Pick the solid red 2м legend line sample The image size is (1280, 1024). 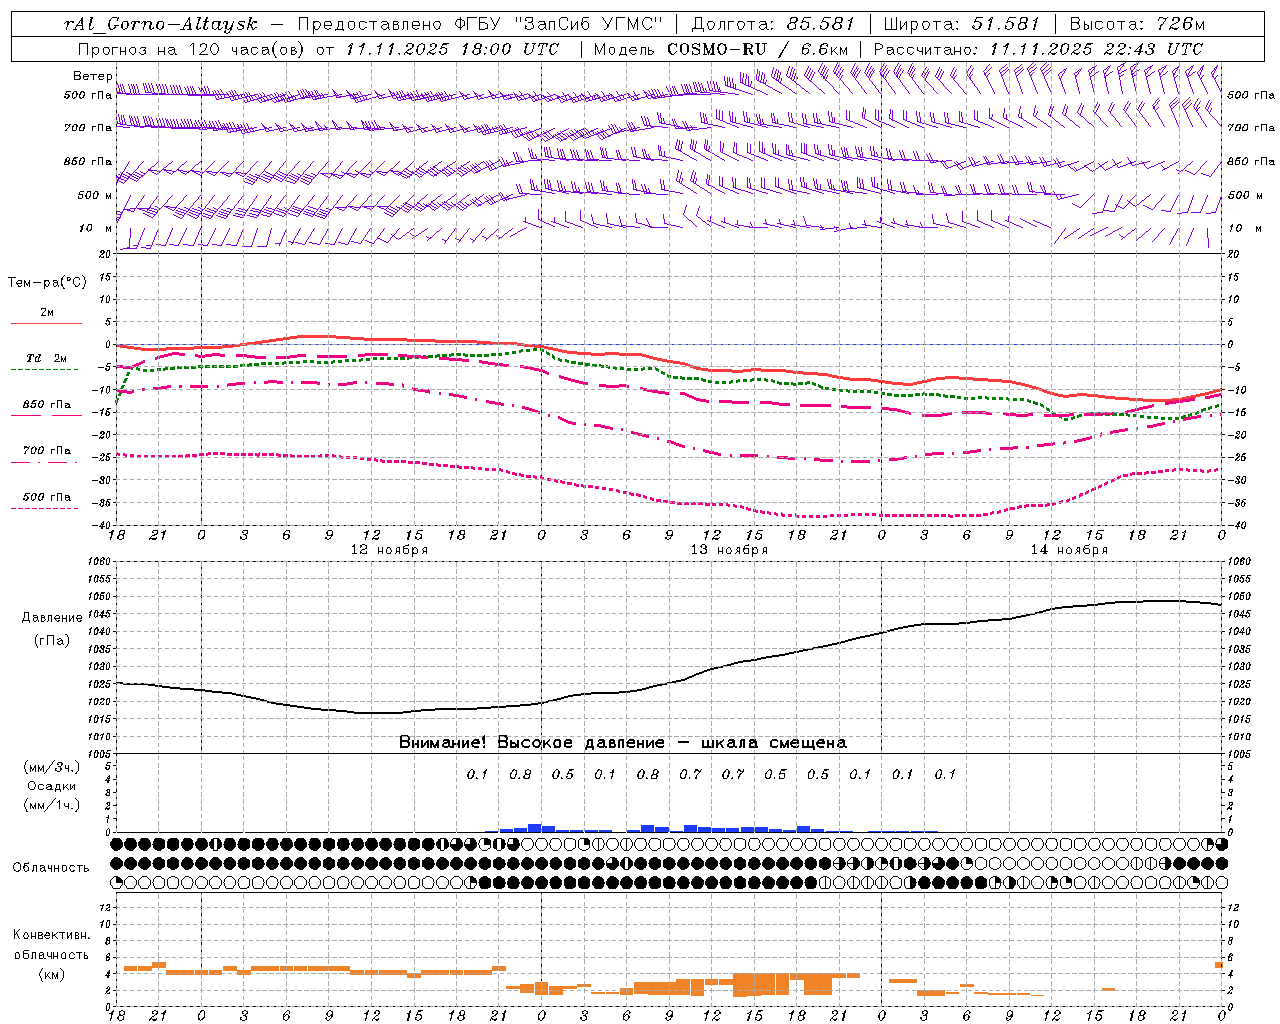[x=47, y=323]
